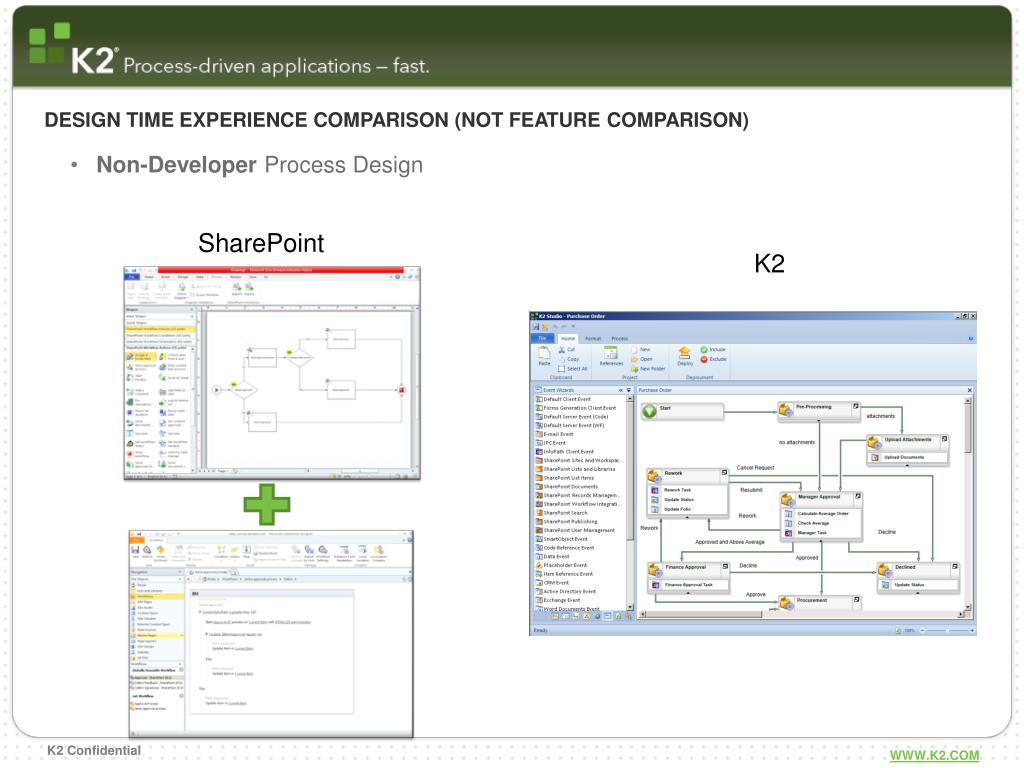Adjust the zoom slider in K2 status bar
This screenshot has height=768, width=1024.
point(947,631)
